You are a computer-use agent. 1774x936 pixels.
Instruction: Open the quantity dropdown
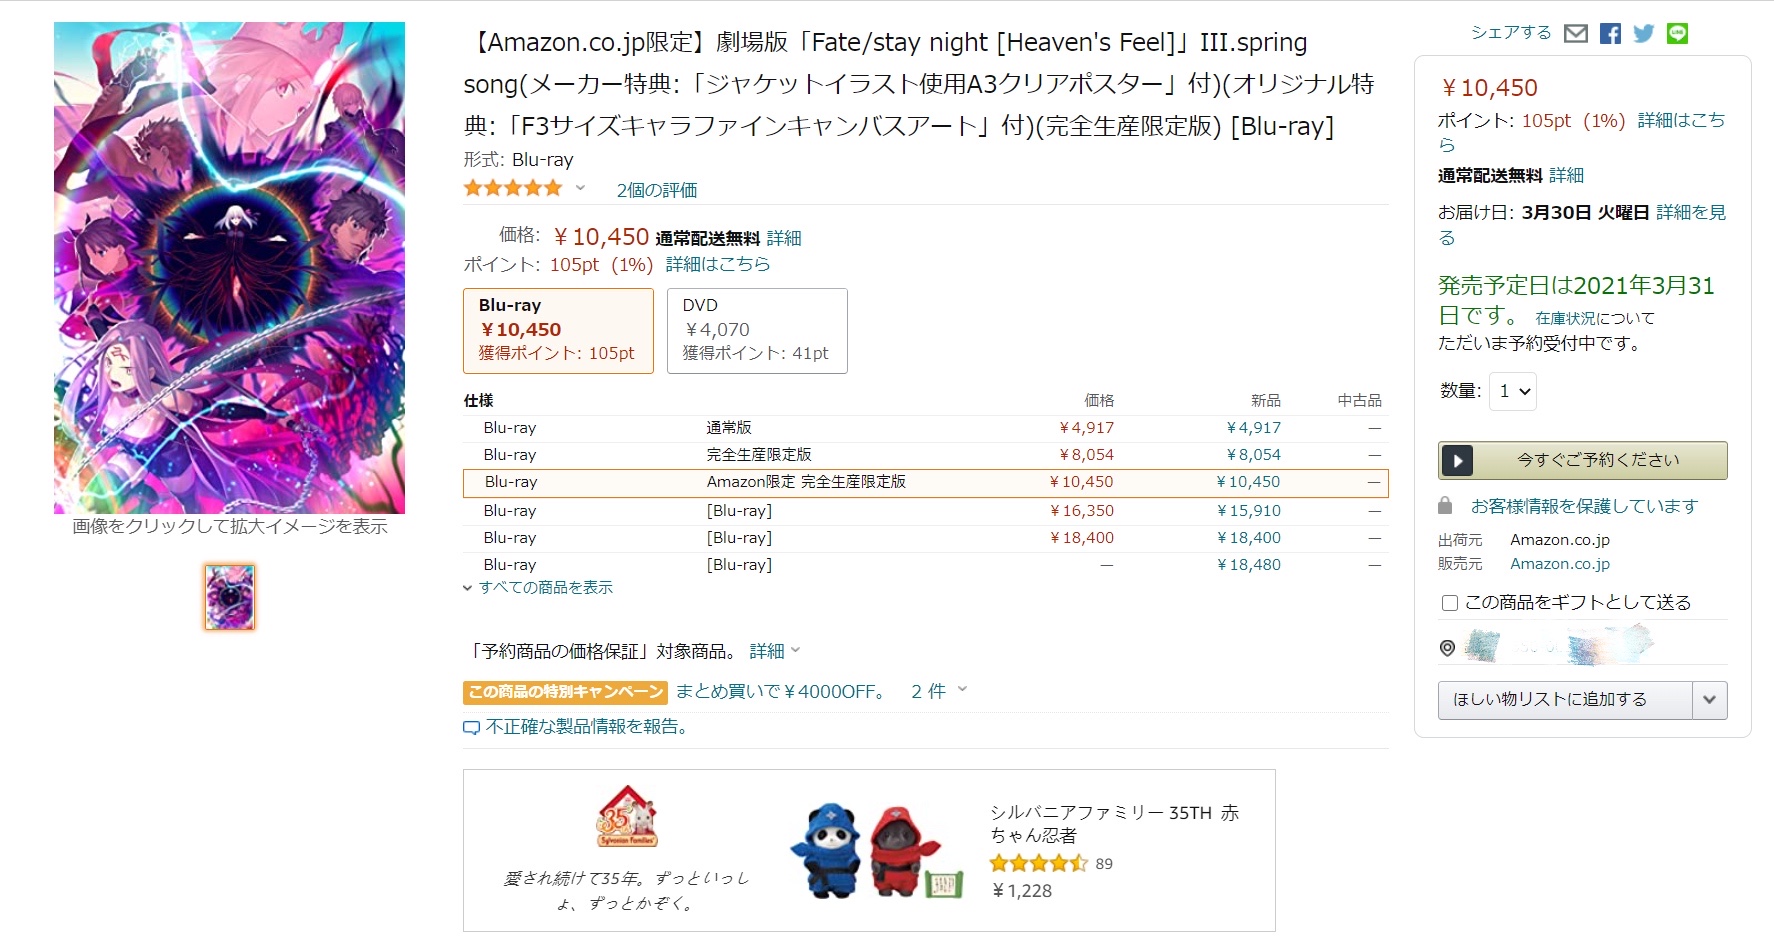coord(1513,391)
